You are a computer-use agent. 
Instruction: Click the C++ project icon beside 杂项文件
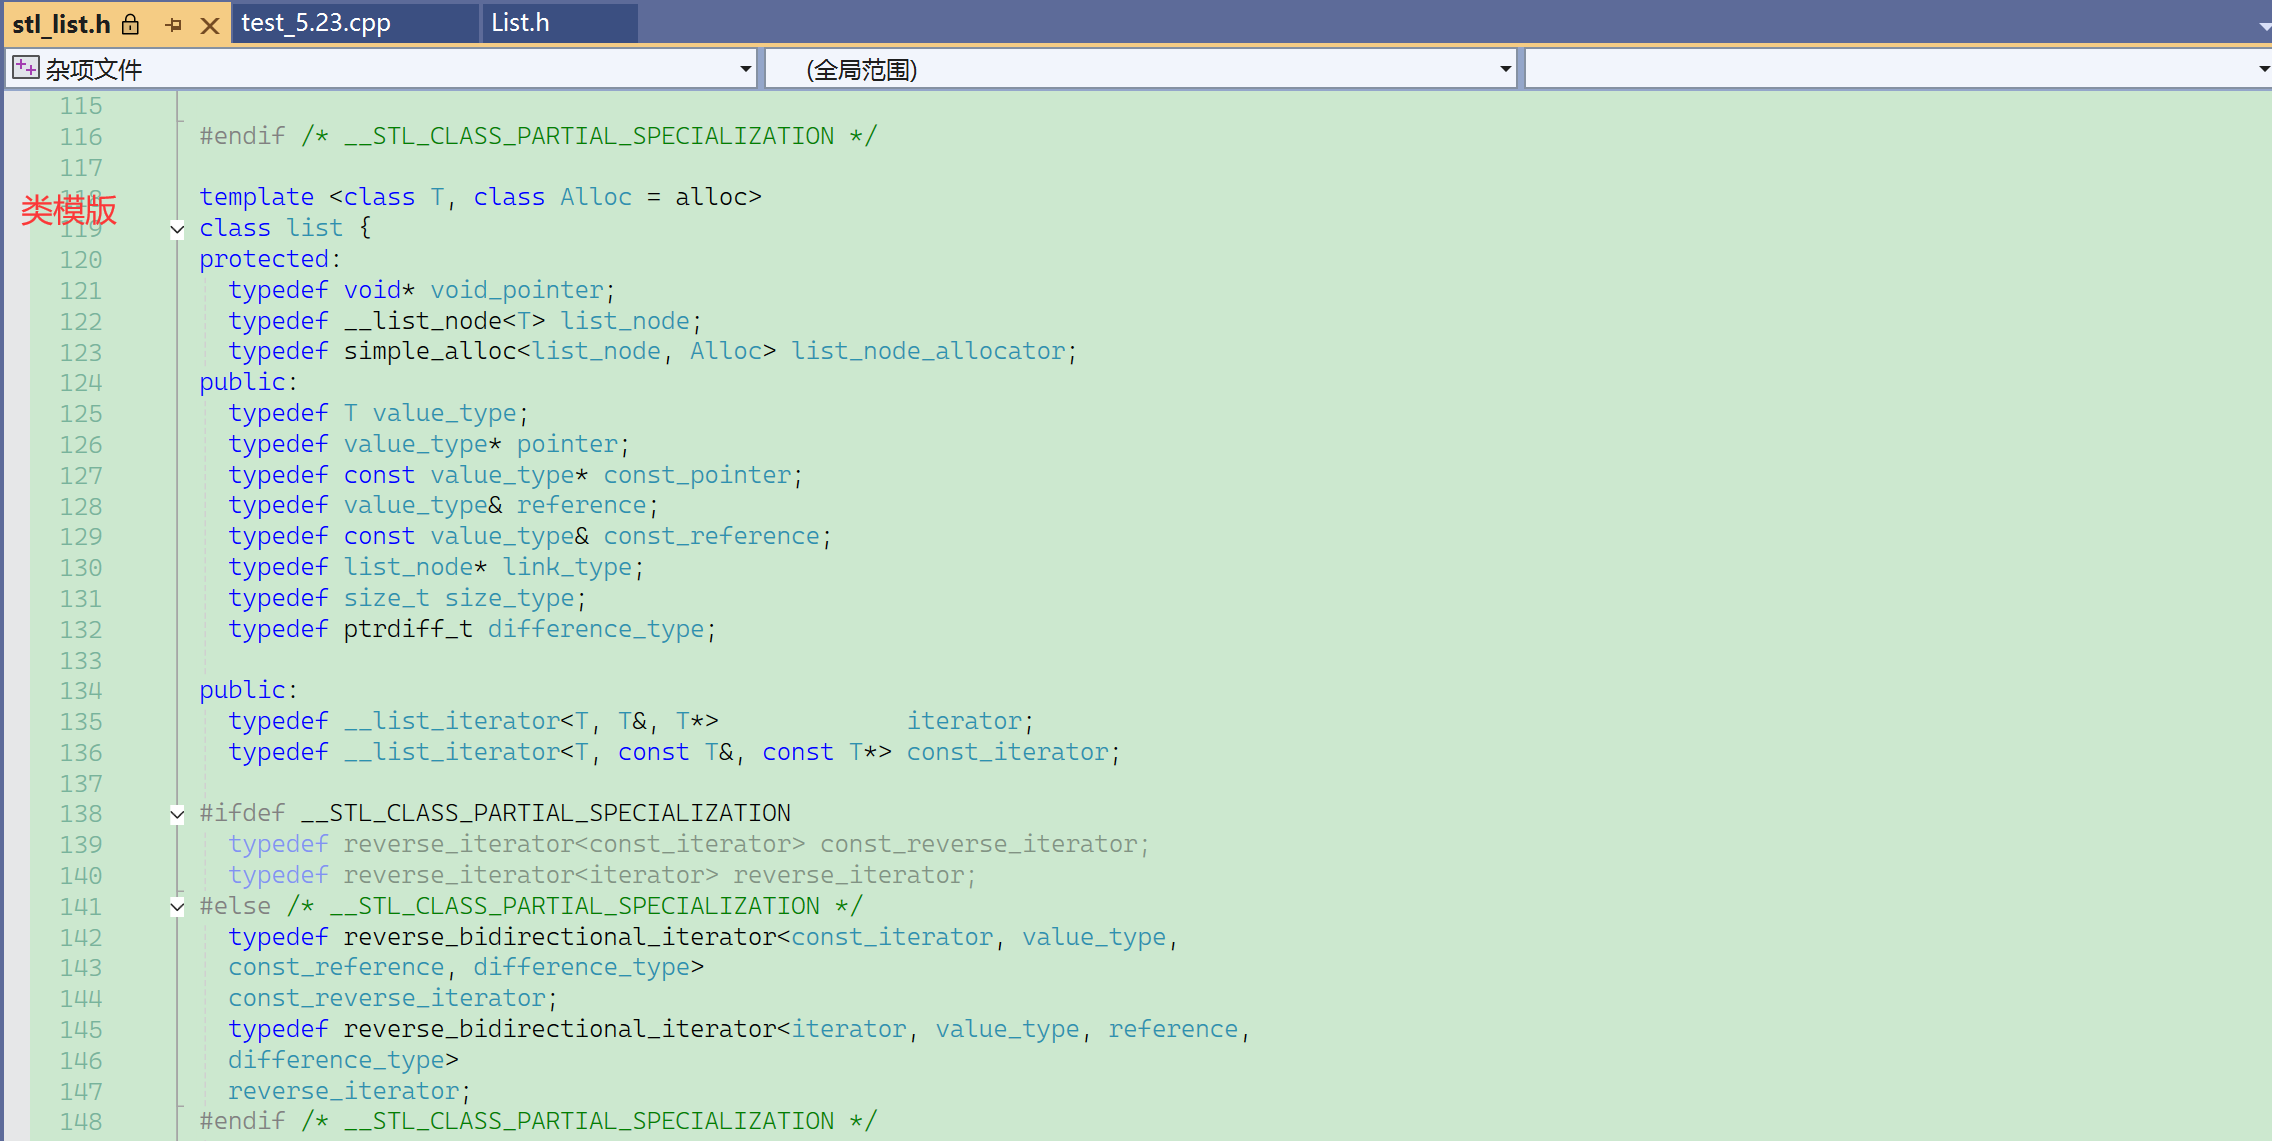[x=25, y=68]
